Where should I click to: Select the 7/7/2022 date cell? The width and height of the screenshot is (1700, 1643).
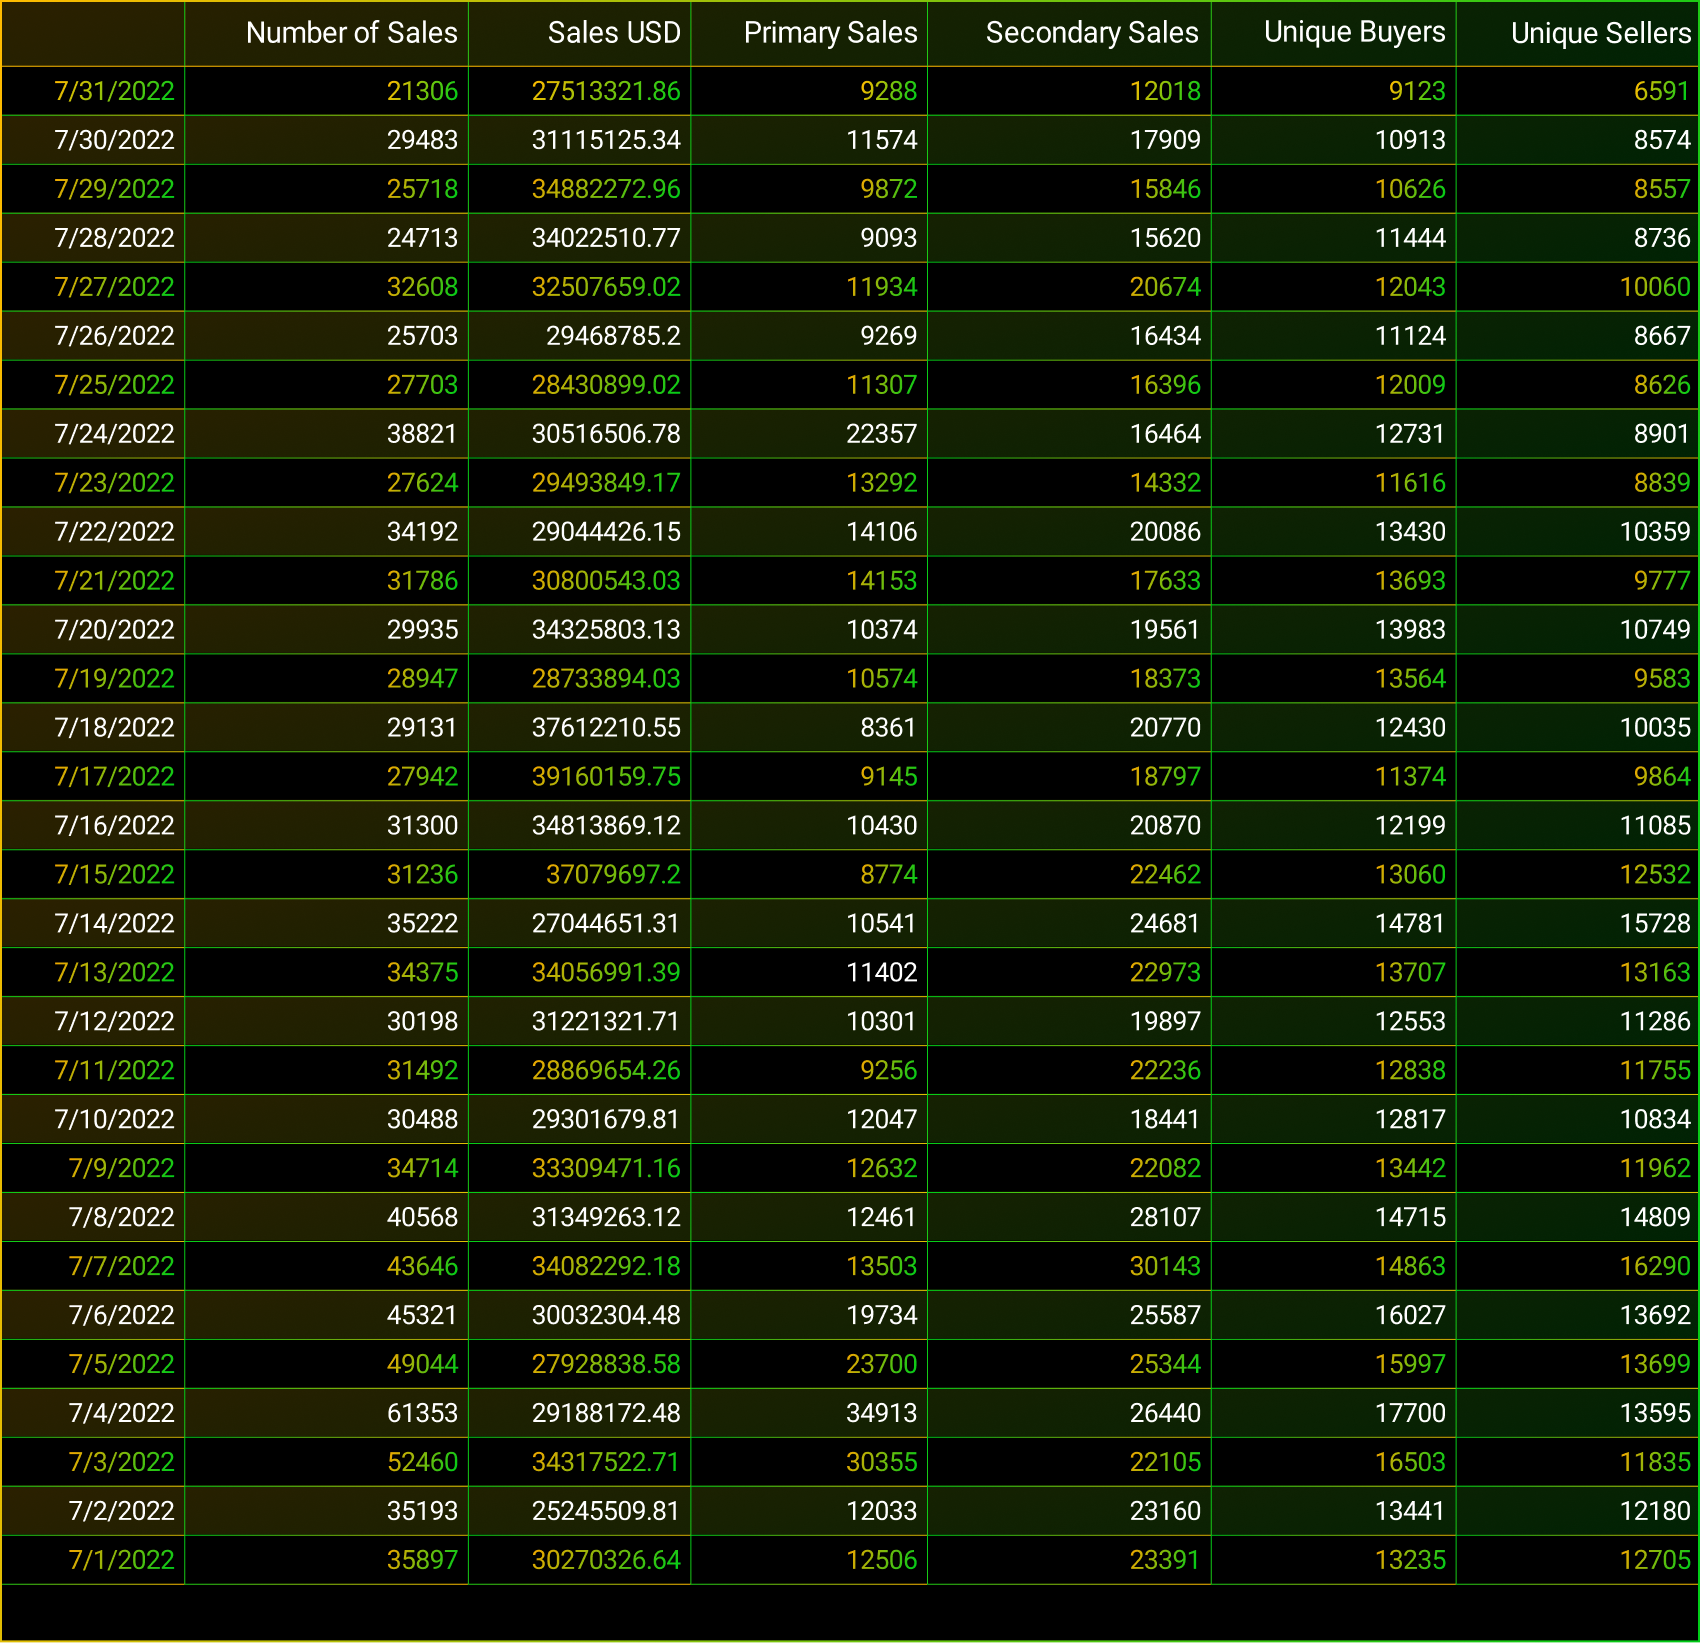[93, 1267]
